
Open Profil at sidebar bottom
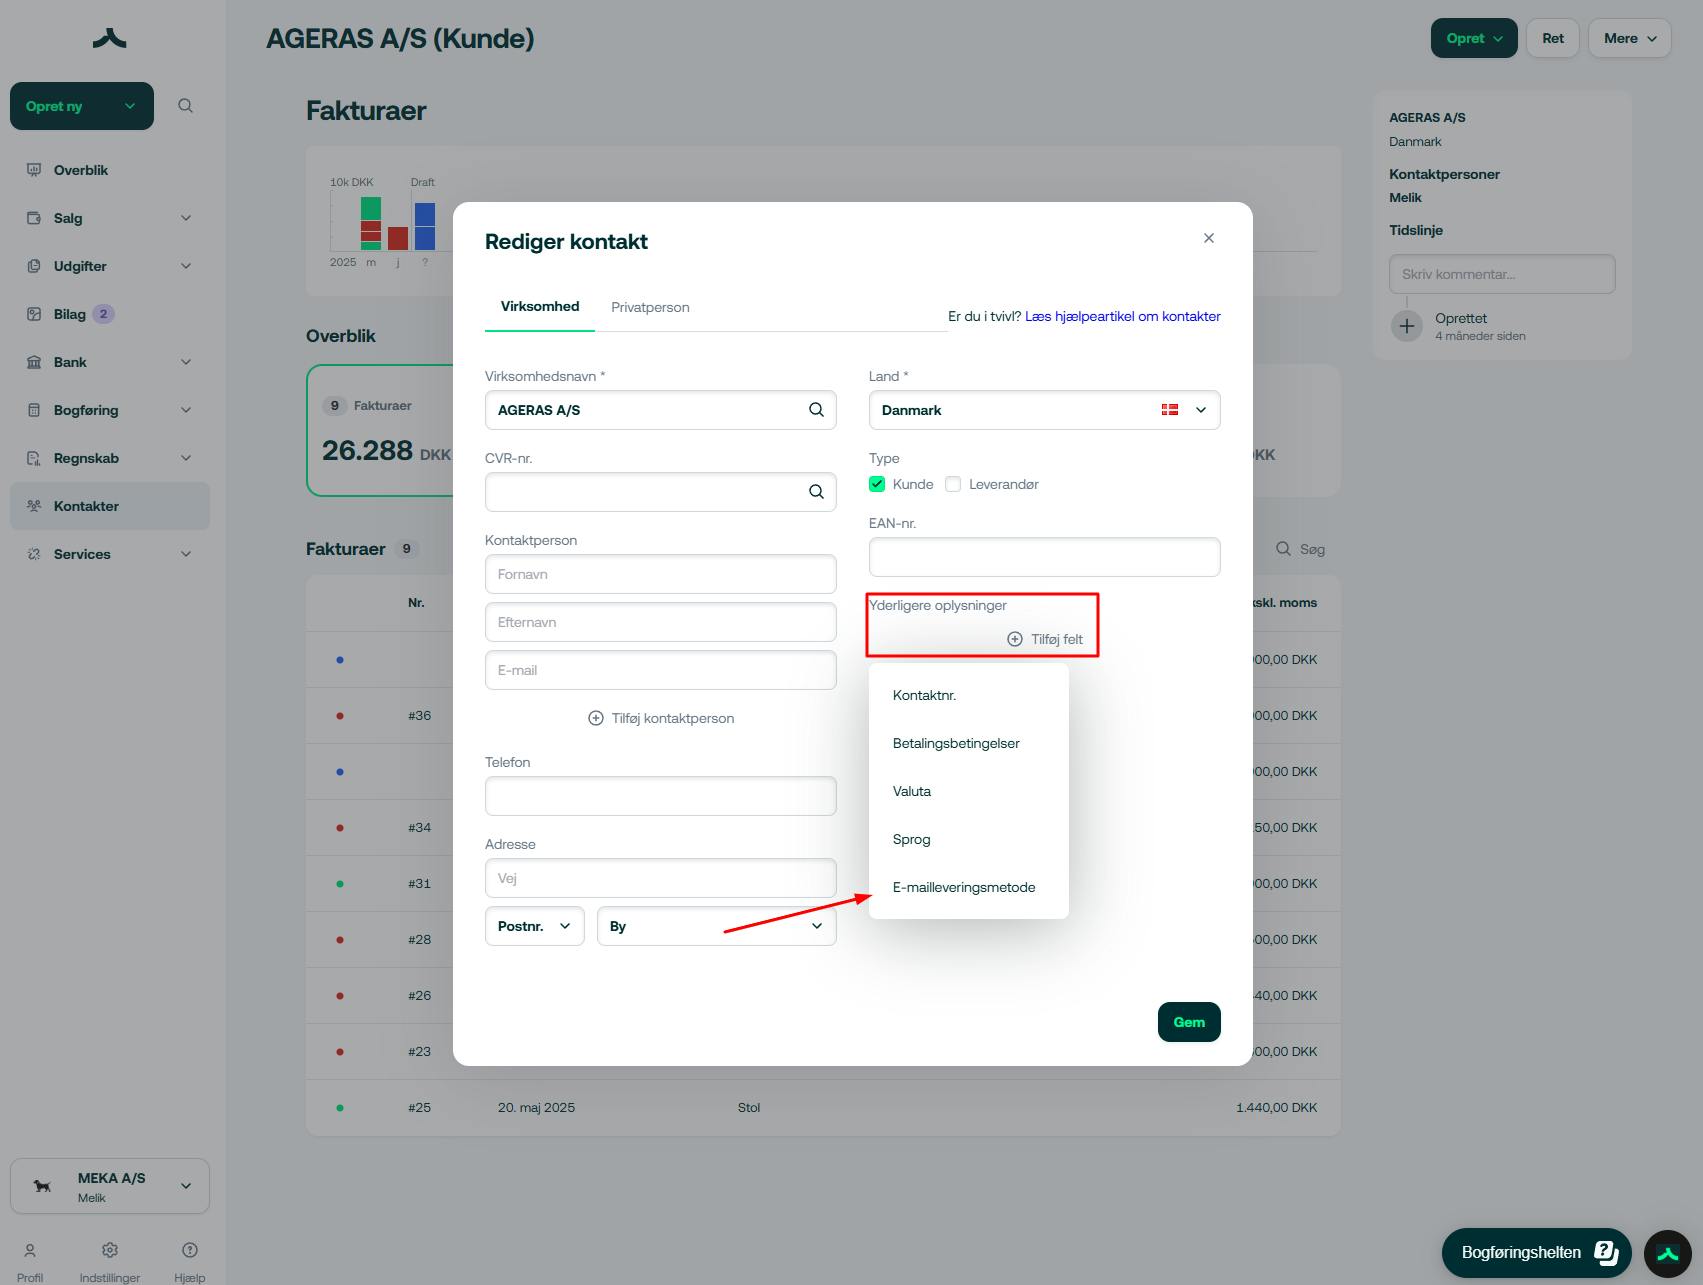30,1261
